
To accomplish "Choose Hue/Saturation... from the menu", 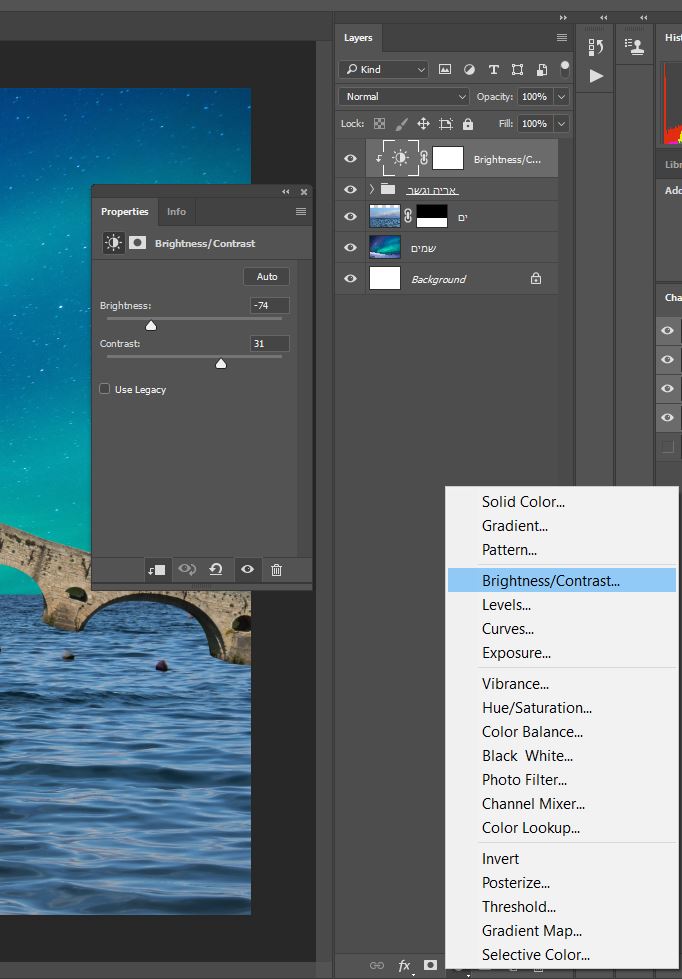I will (x=536, y=708).
